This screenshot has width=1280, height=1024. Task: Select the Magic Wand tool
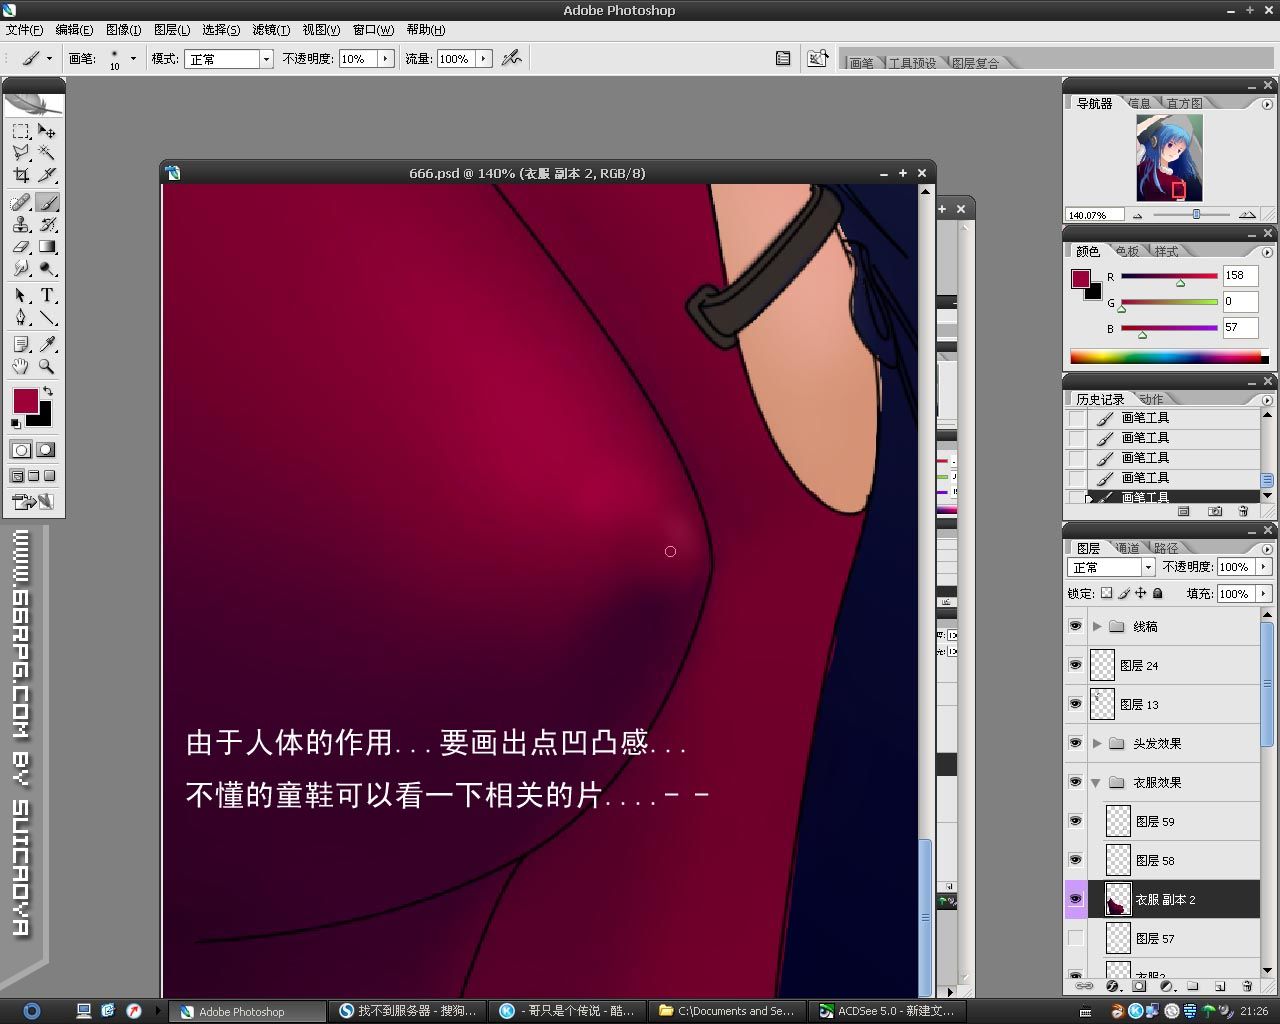(x=47, y=153)
